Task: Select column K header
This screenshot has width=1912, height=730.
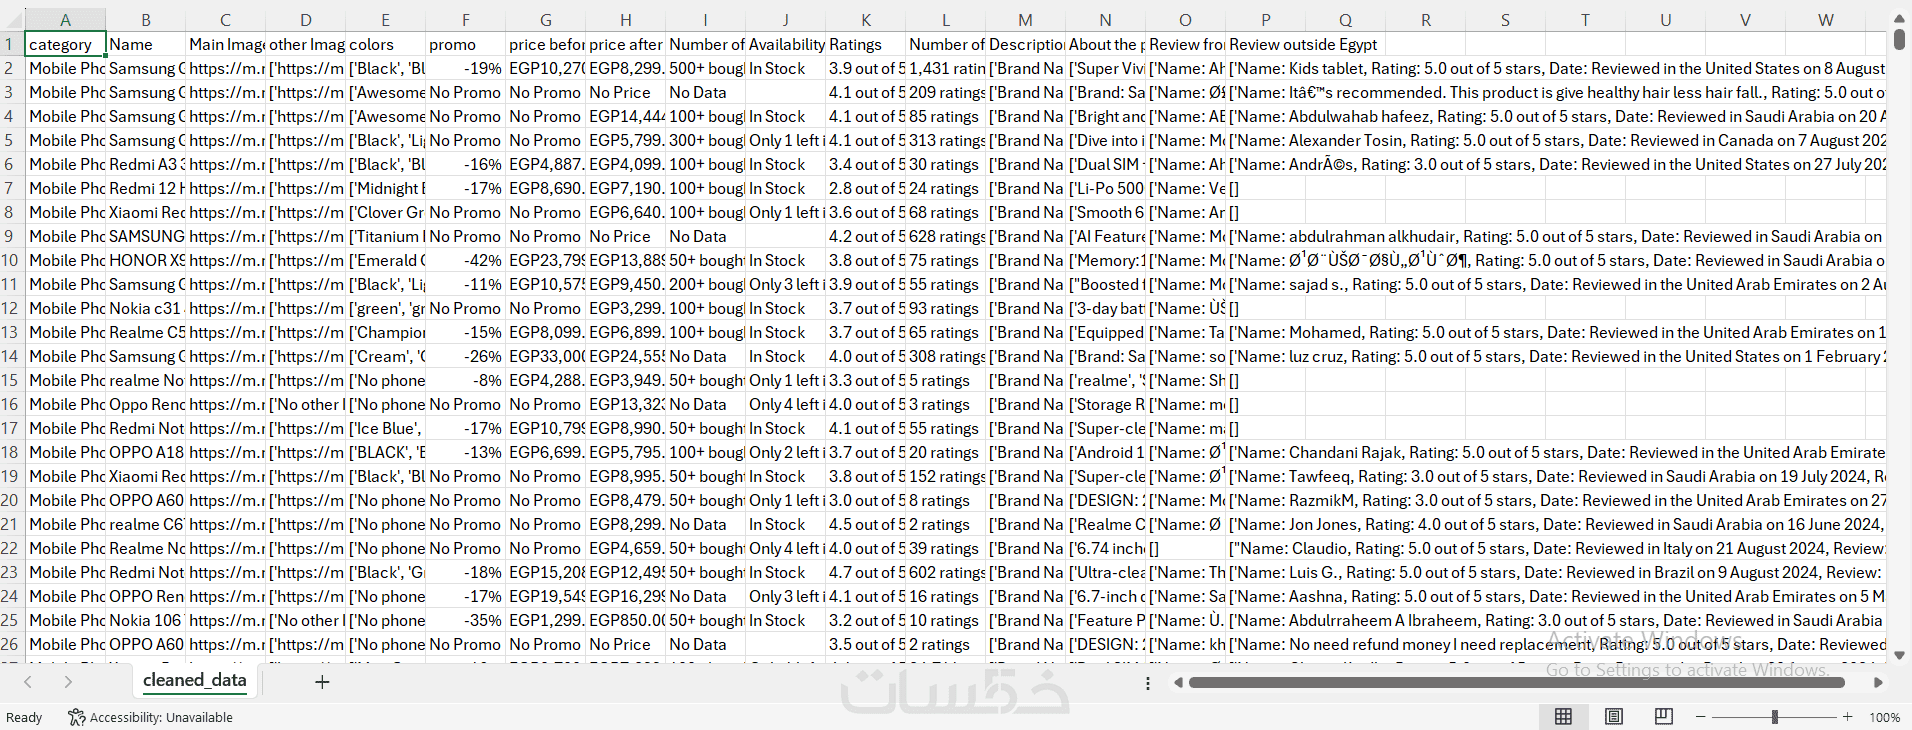Action: (865, 20)
